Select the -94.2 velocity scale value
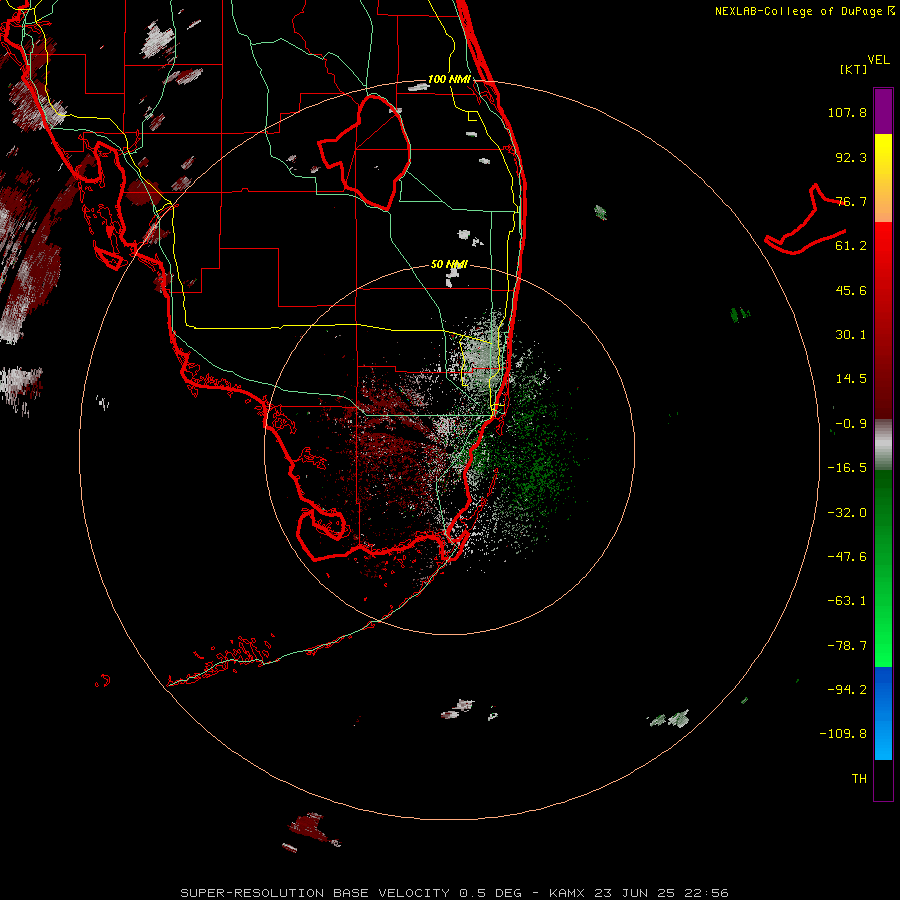This screenshot has height=900, width=900. pyautogui.click(x=847, y=689)
